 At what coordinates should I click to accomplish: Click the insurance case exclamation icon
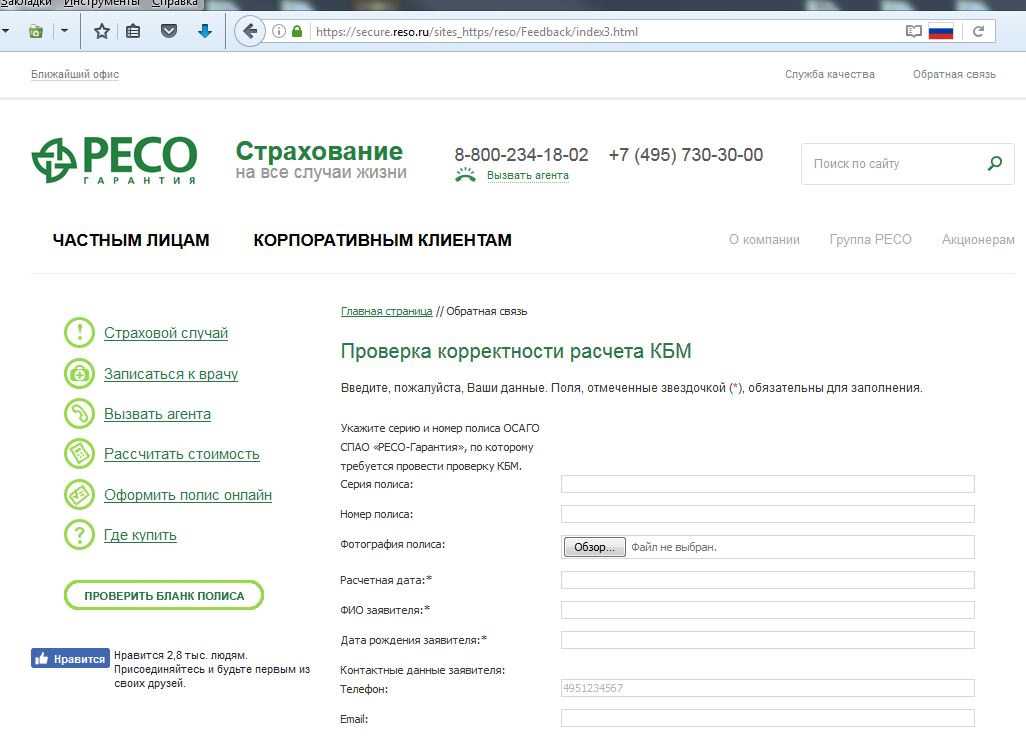point(79,332)
